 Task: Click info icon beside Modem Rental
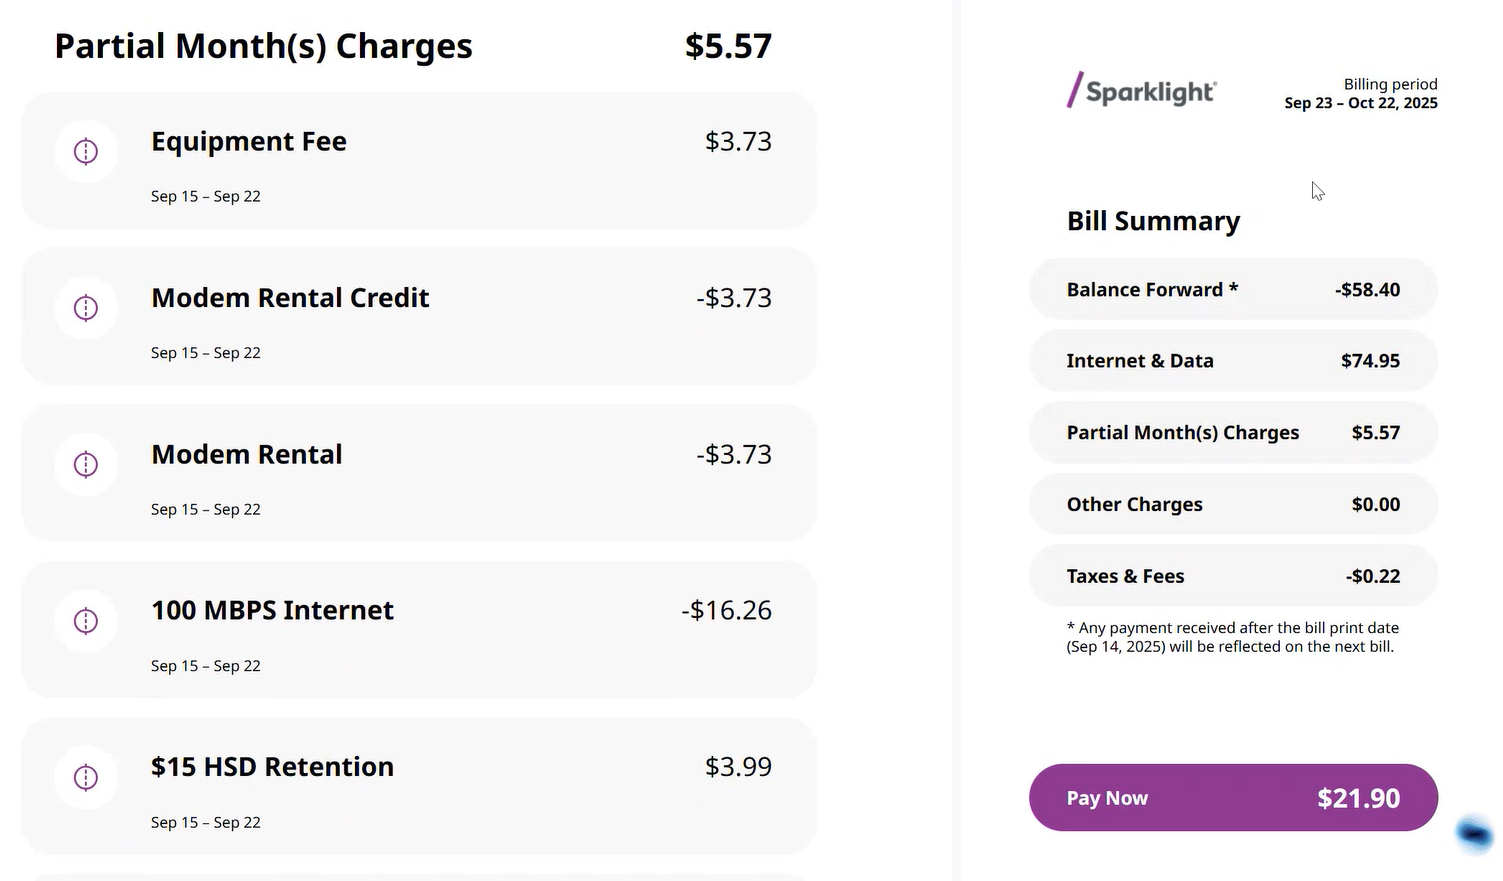click(86, 464)
